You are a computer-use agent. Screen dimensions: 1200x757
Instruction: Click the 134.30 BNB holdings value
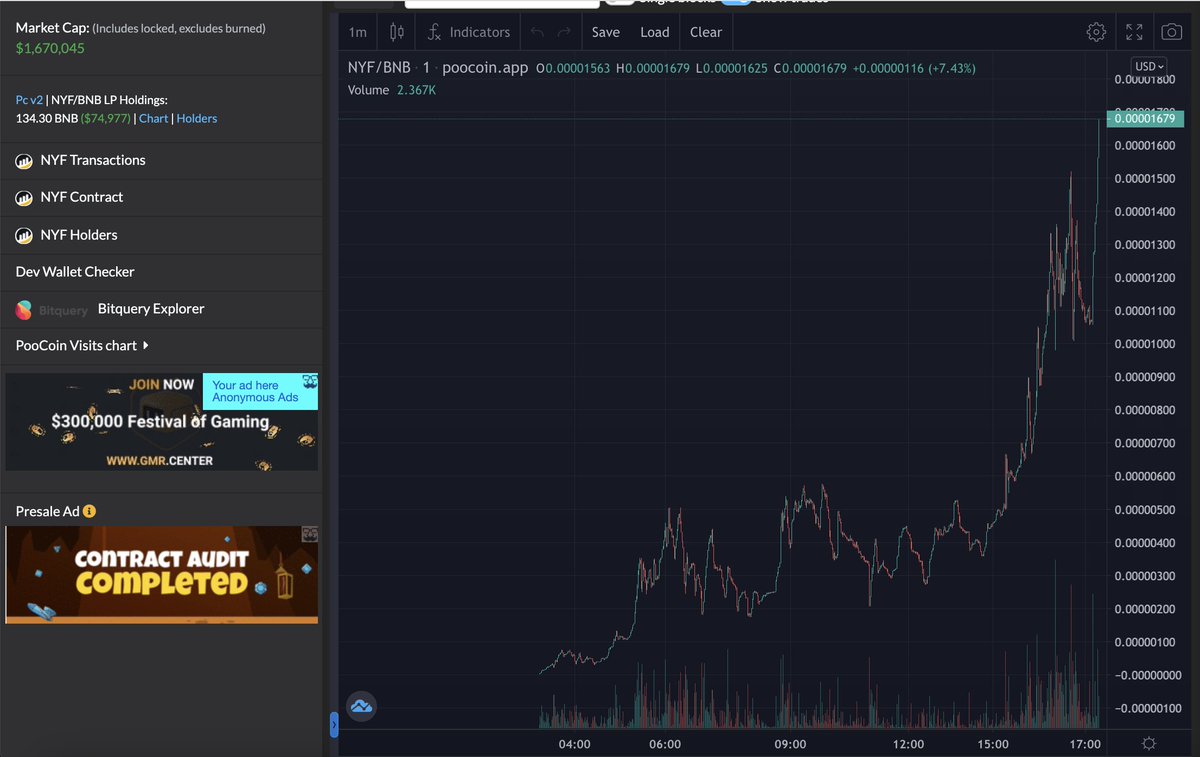pos(46,118)
